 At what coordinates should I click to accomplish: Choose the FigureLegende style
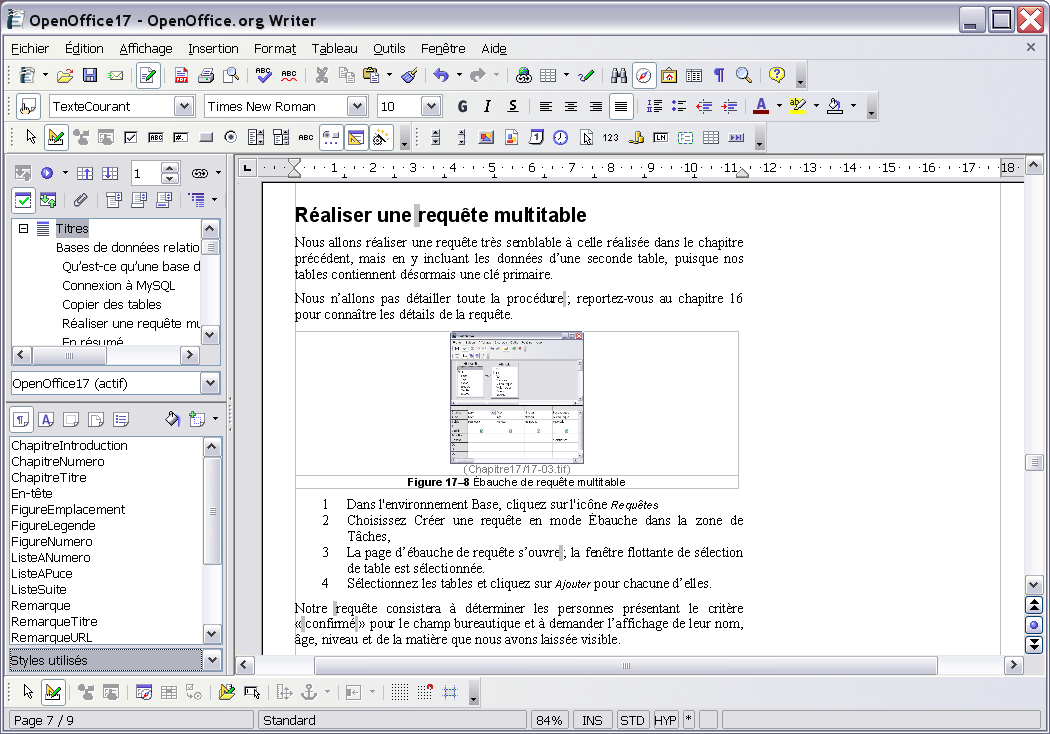tap(54, 526)
